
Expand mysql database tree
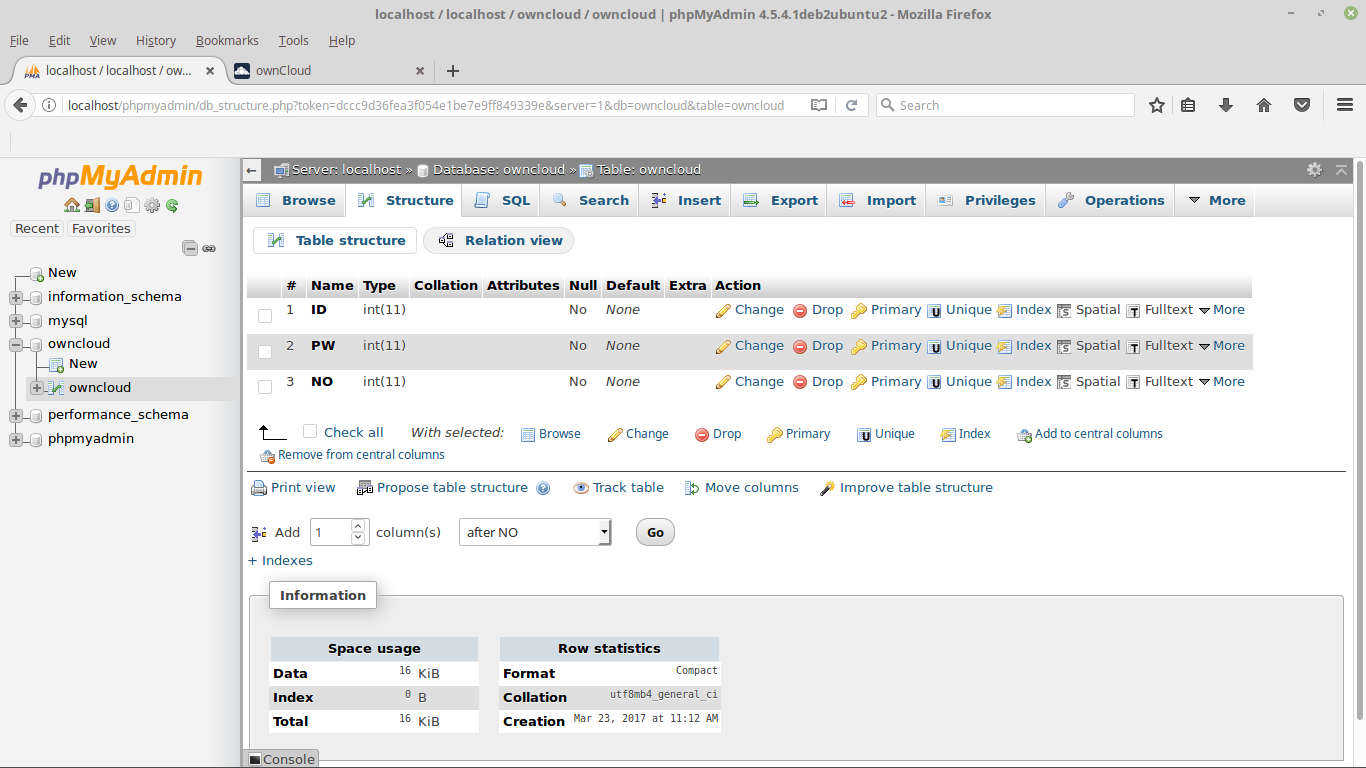pyautogui.click(x=15, y=321)
